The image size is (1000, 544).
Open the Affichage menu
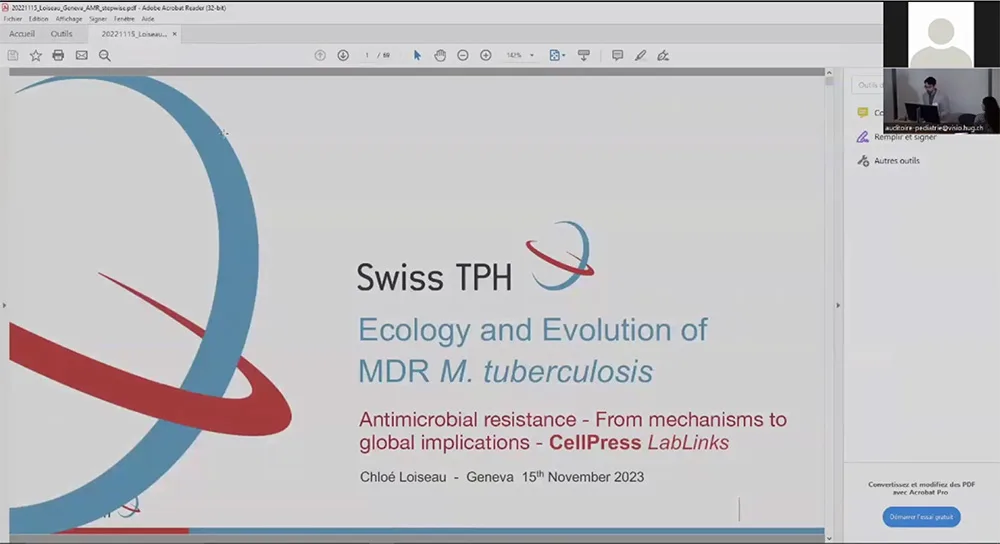click(x=68, y=19)
